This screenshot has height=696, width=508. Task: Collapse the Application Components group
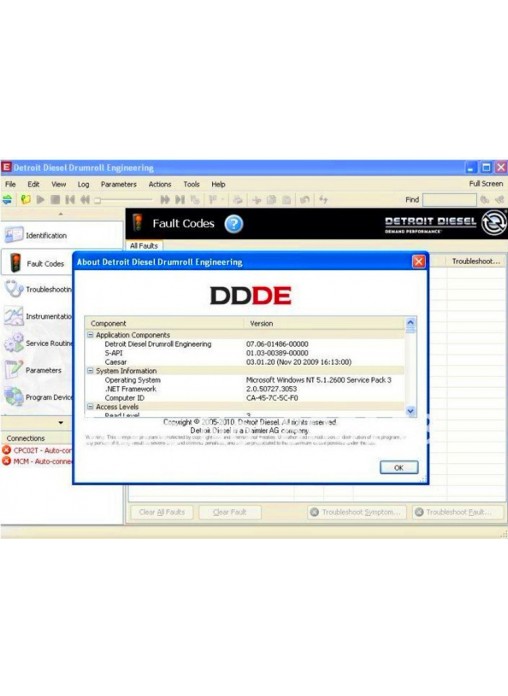(90, 335)
